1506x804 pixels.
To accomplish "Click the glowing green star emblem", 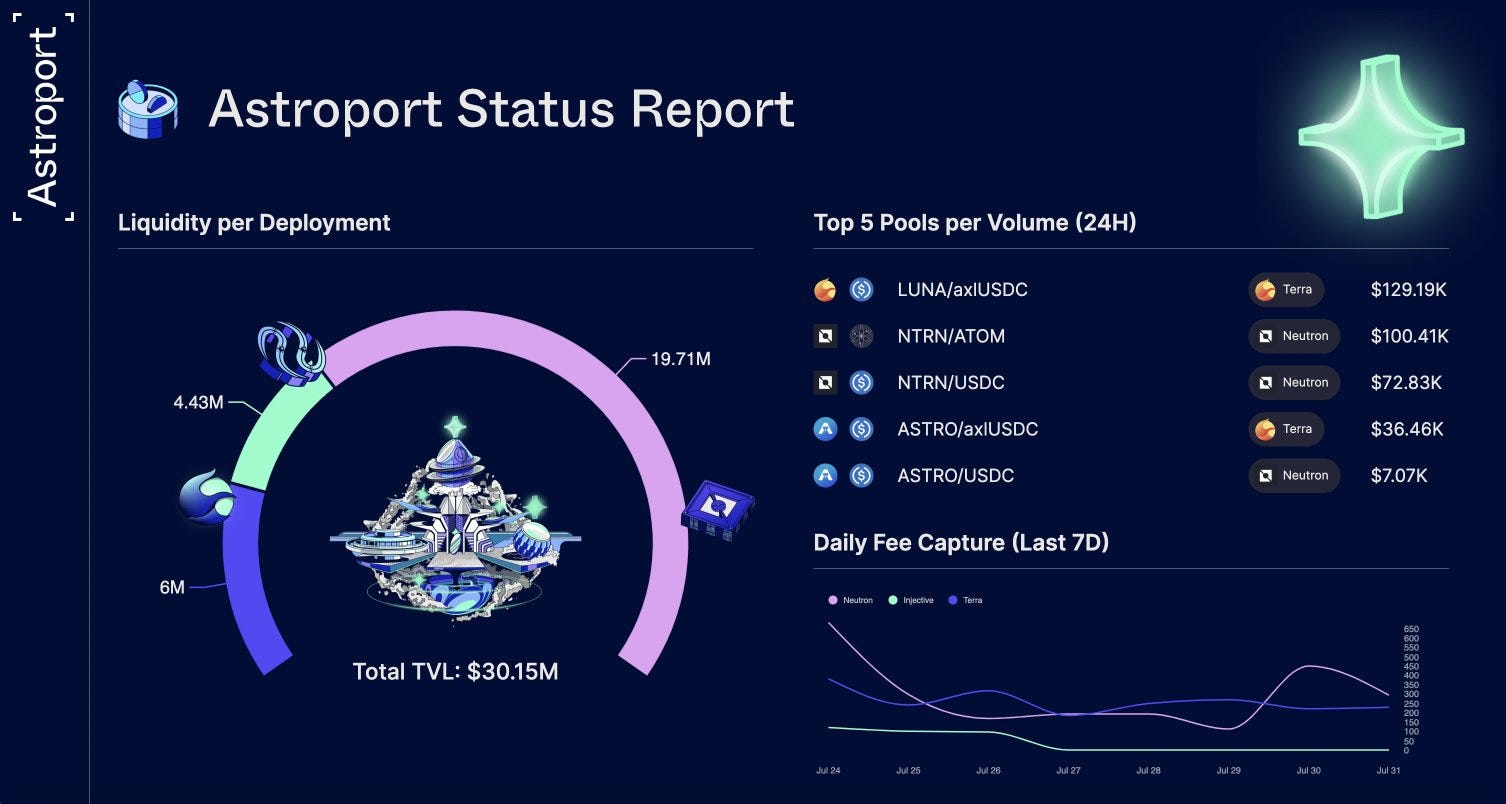I will pos(1380,136).
